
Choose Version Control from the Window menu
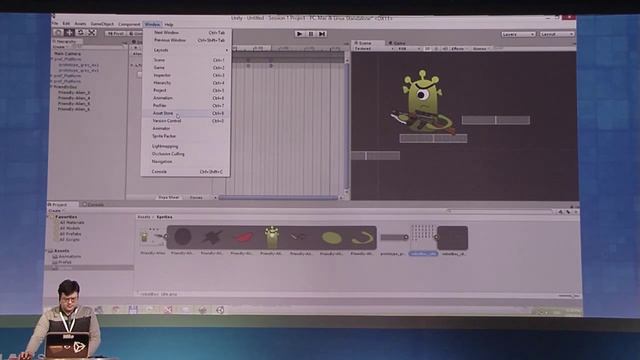click(186, 121)
